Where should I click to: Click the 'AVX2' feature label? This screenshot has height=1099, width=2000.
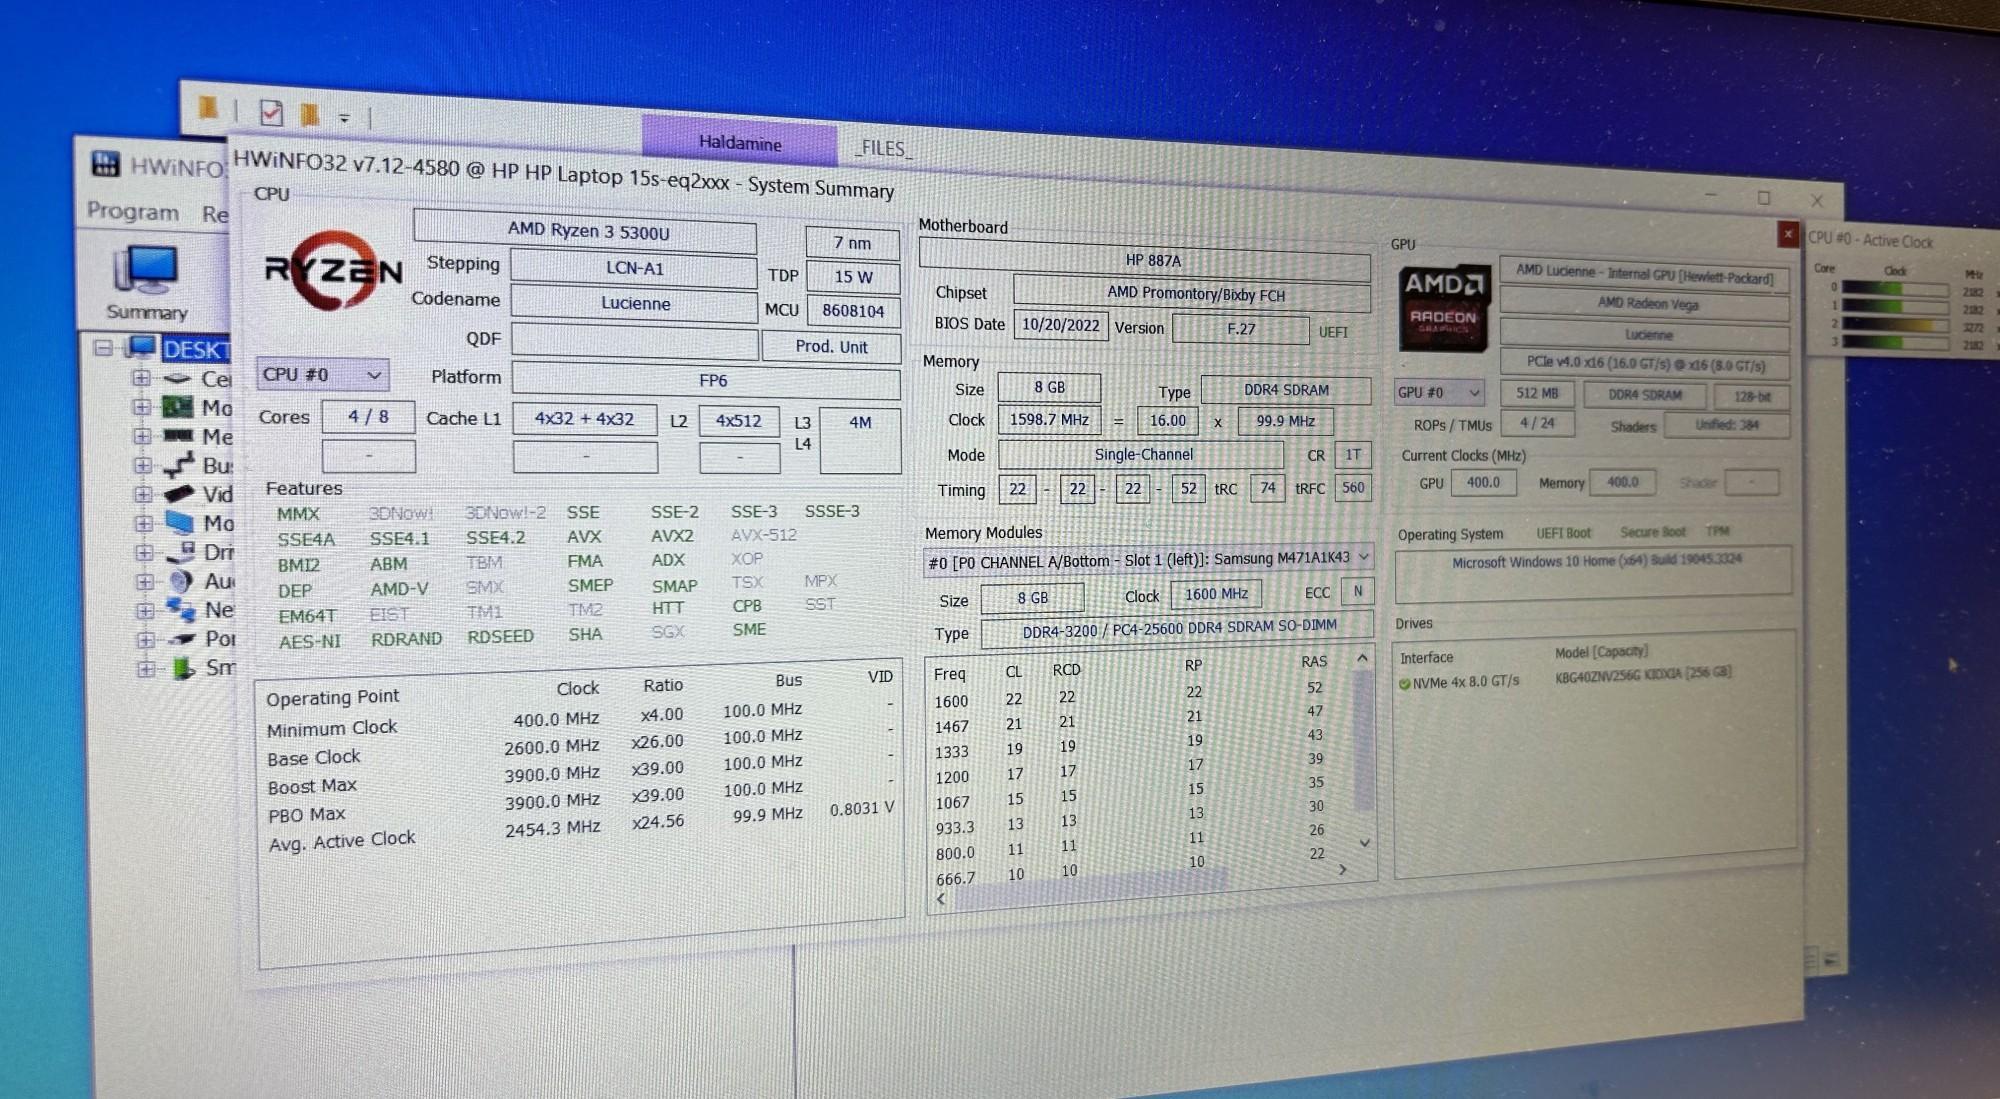coord(672,536)
